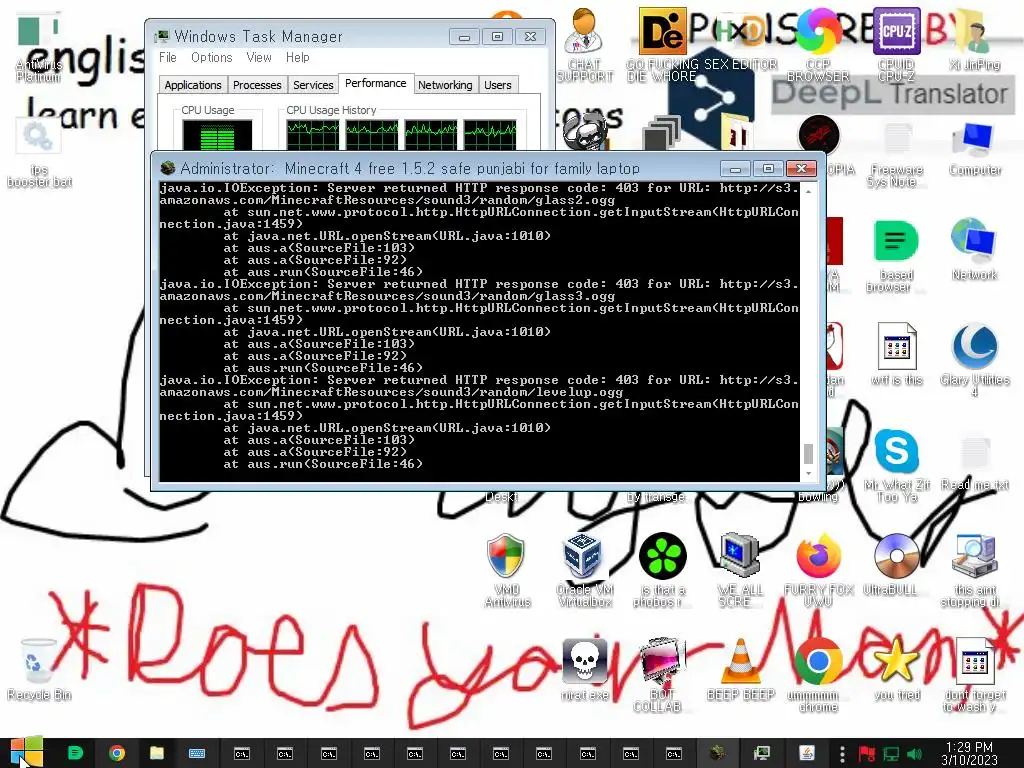The height and width of the screenshot is (768, 1024).
Task: Open the 'wtf is this' file icon
Action: (x=896, y=354)
